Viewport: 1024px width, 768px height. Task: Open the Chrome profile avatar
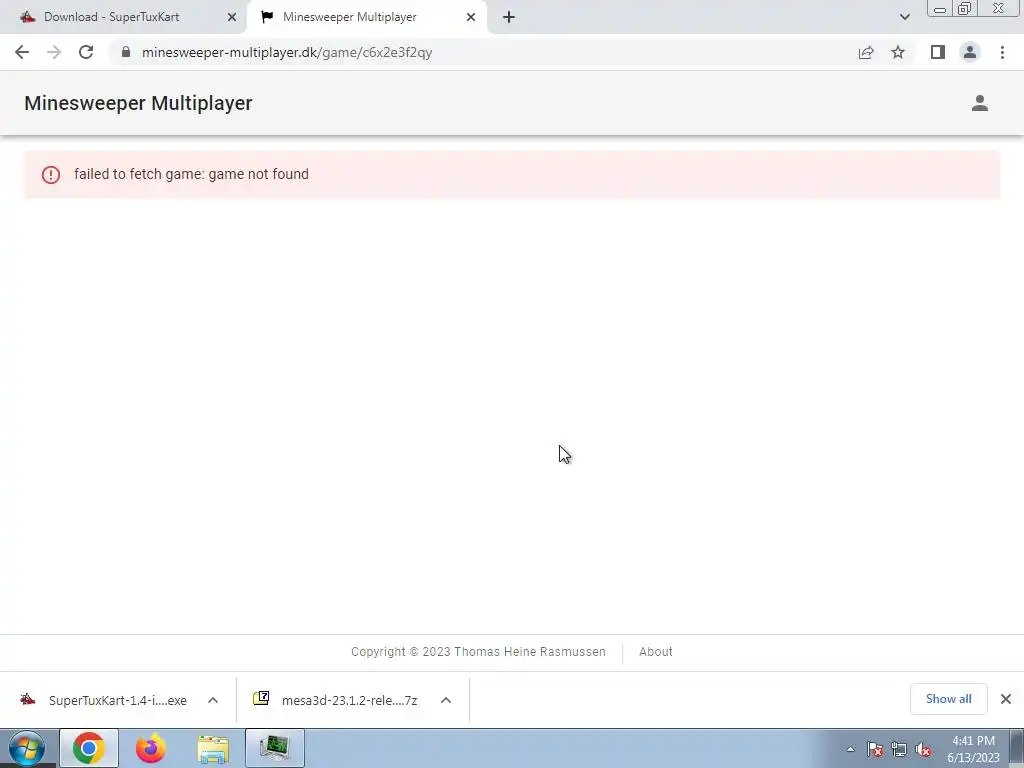pos(970,52)
